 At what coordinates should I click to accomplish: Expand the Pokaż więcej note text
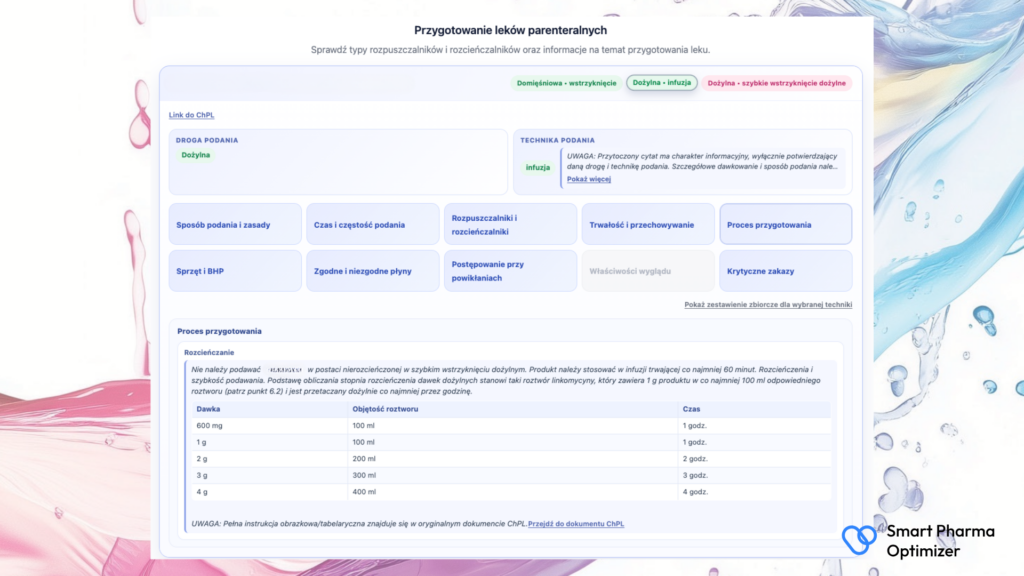point(588,179)
